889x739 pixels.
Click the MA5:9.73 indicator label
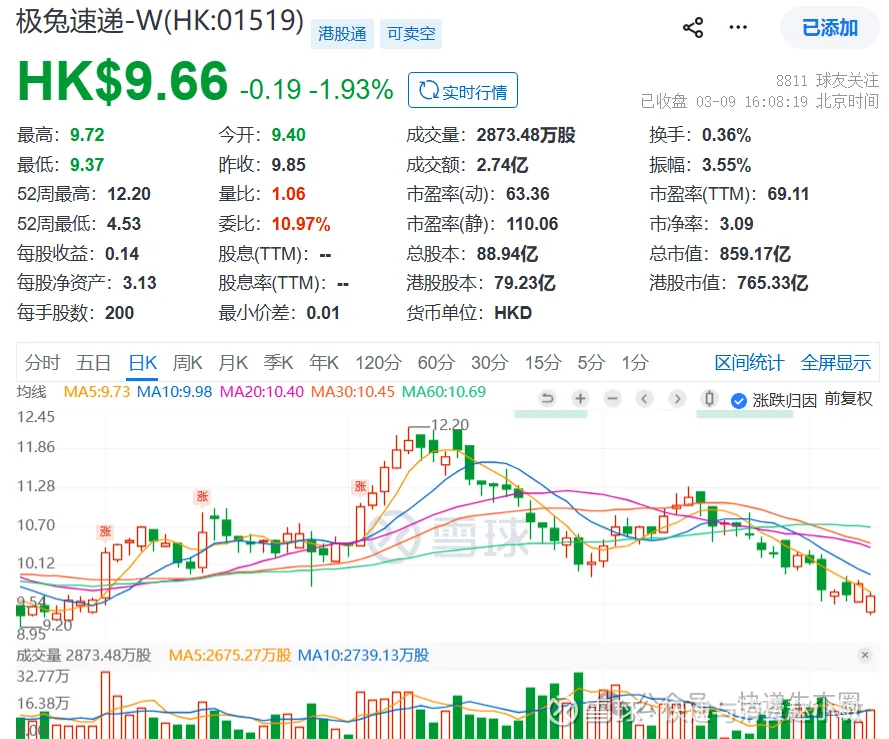[97, 392]
